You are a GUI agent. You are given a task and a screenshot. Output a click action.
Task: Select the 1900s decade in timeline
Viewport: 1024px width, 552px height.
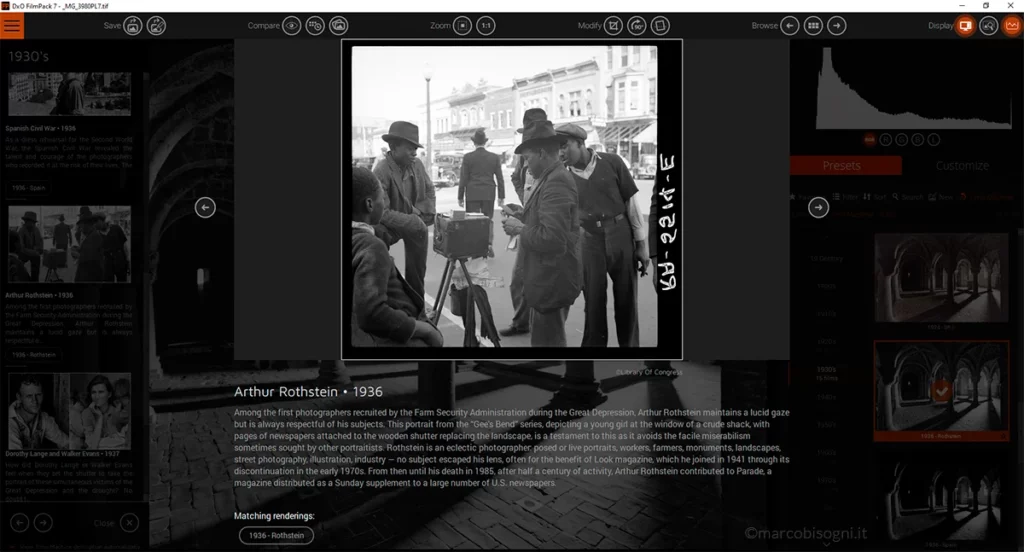pos(827,286)
